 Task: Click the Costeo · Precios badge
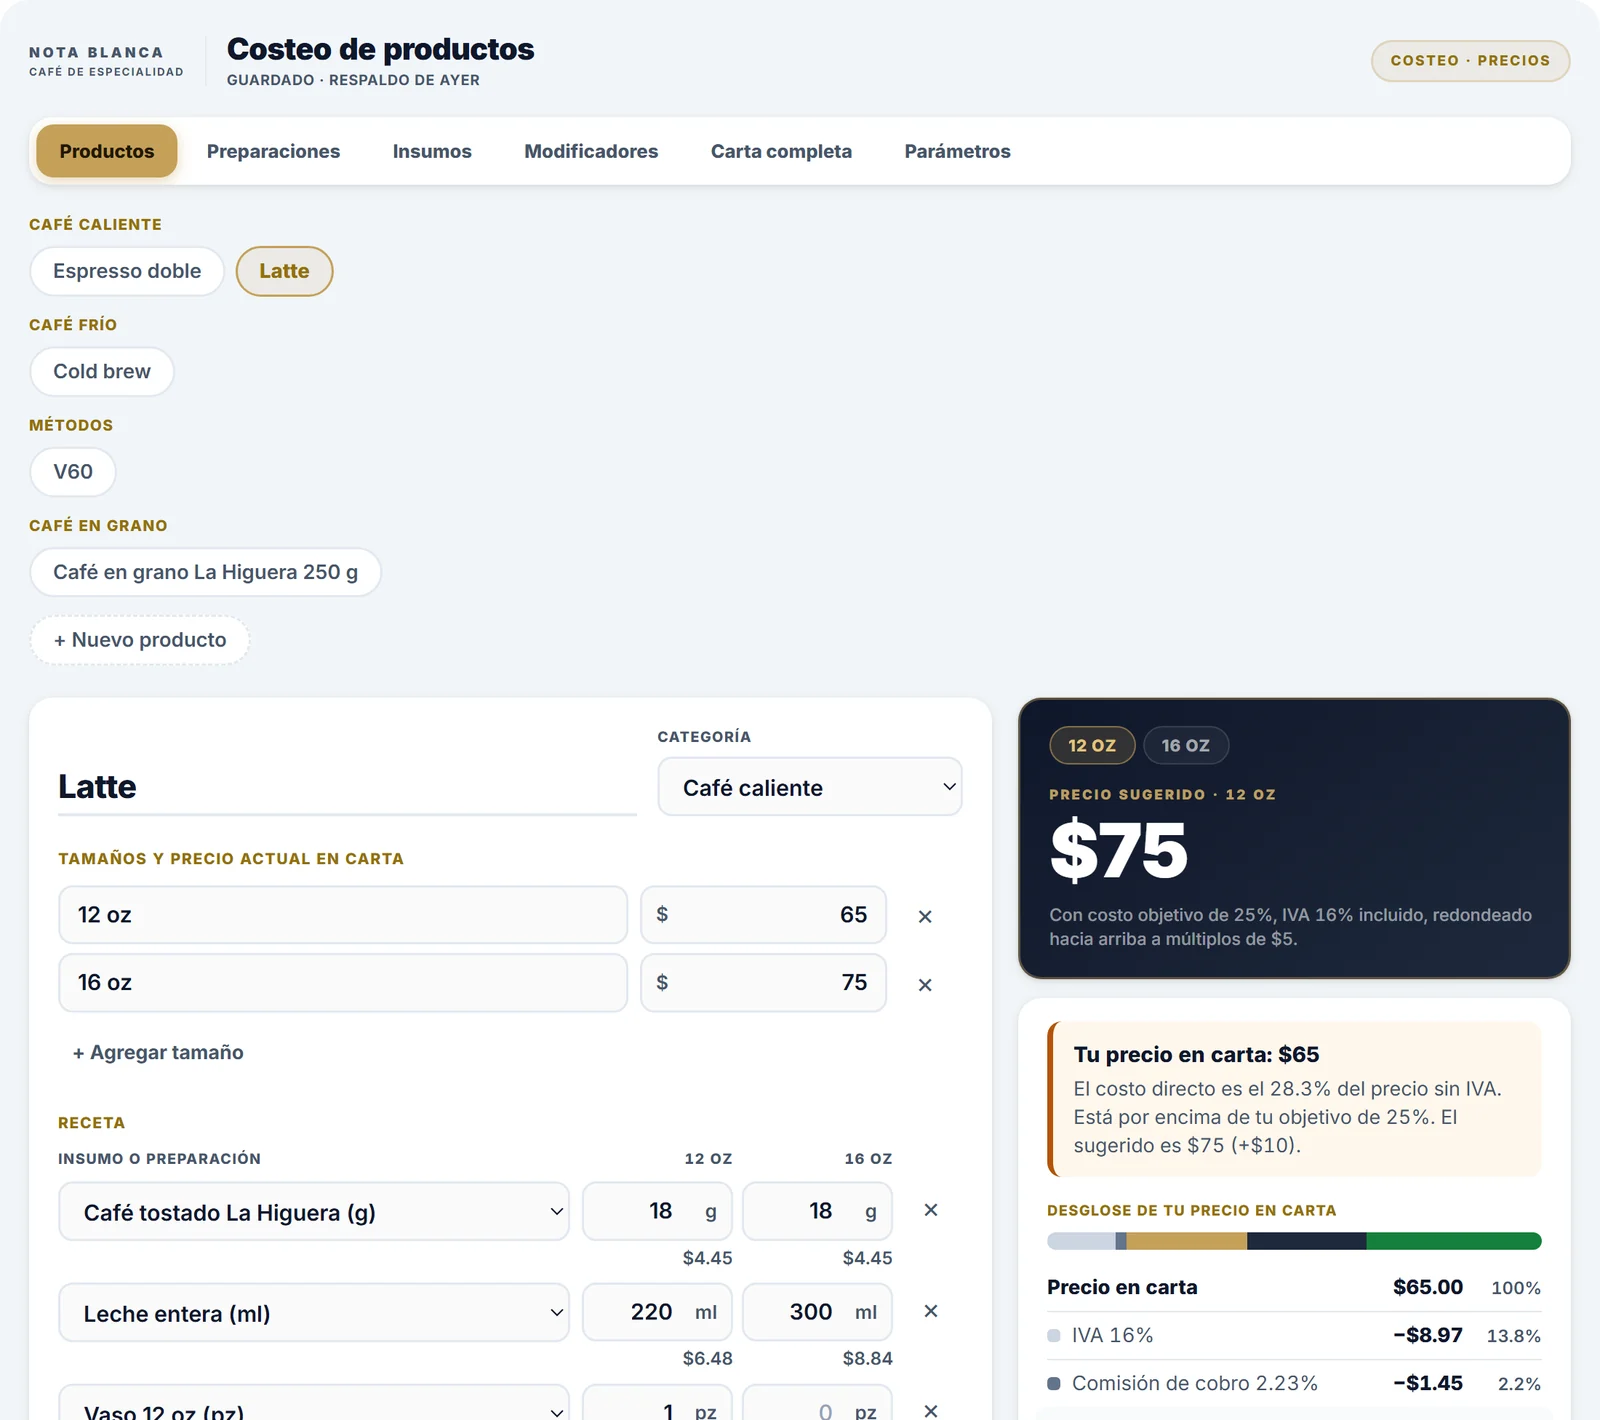[1470, 61]
